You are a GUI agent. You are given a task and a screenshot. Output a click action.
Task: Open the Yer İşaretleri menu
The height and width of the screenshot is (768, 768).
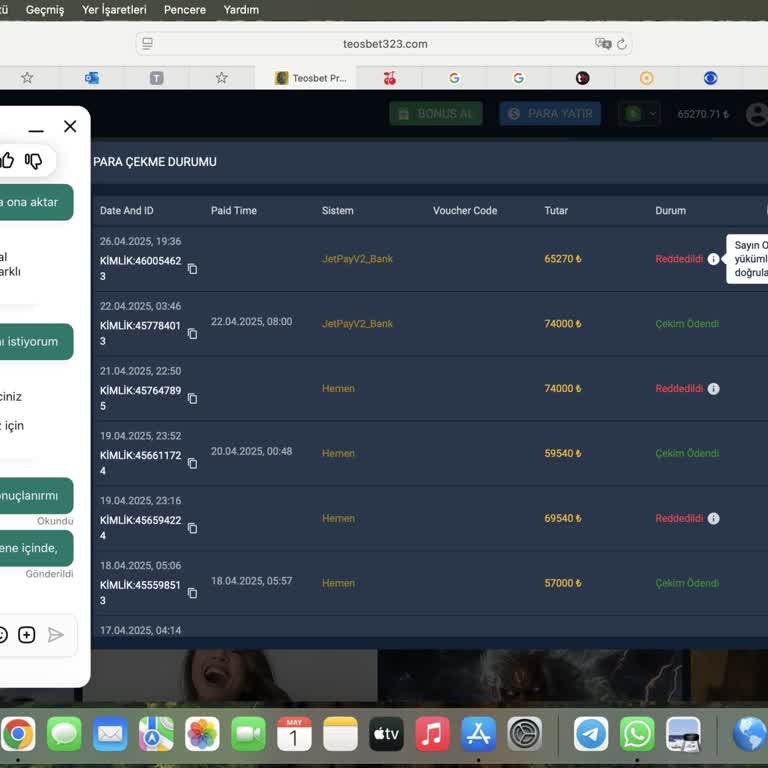click(x=114, y=10)
